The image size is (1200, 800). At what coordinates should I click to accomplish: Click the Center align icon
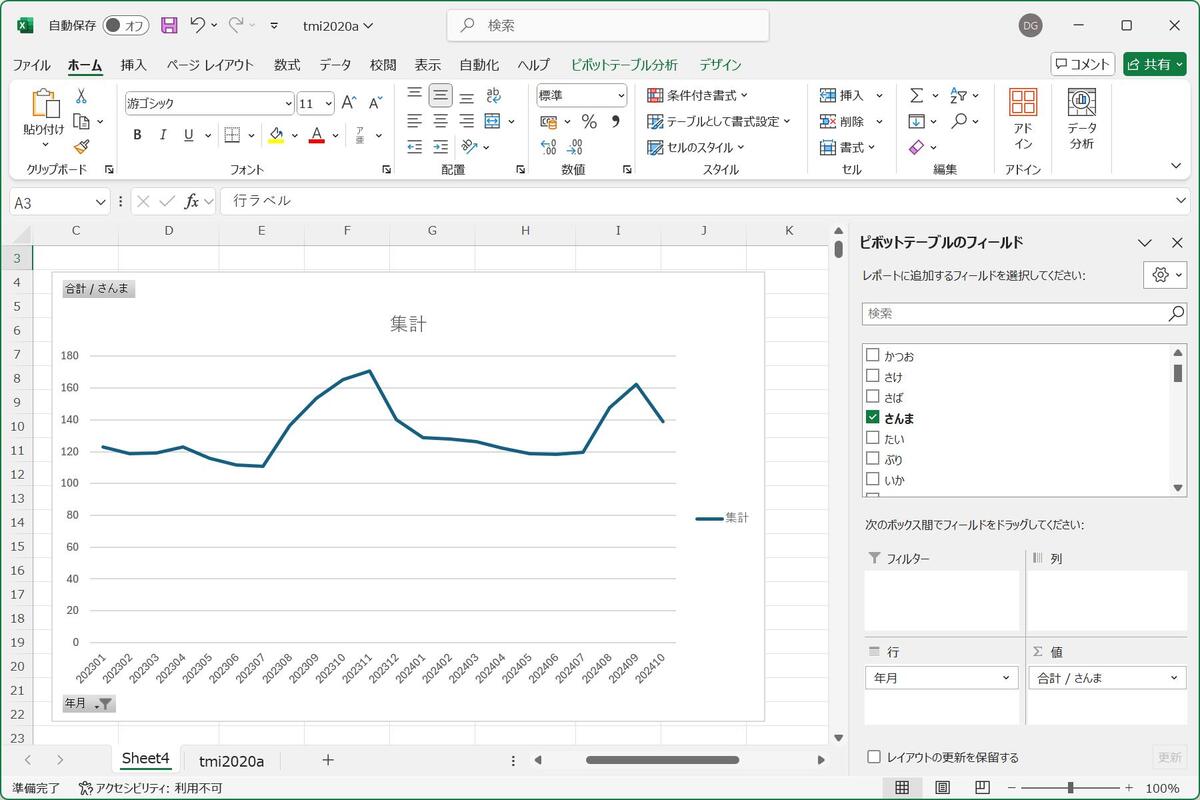coord(441,121)
